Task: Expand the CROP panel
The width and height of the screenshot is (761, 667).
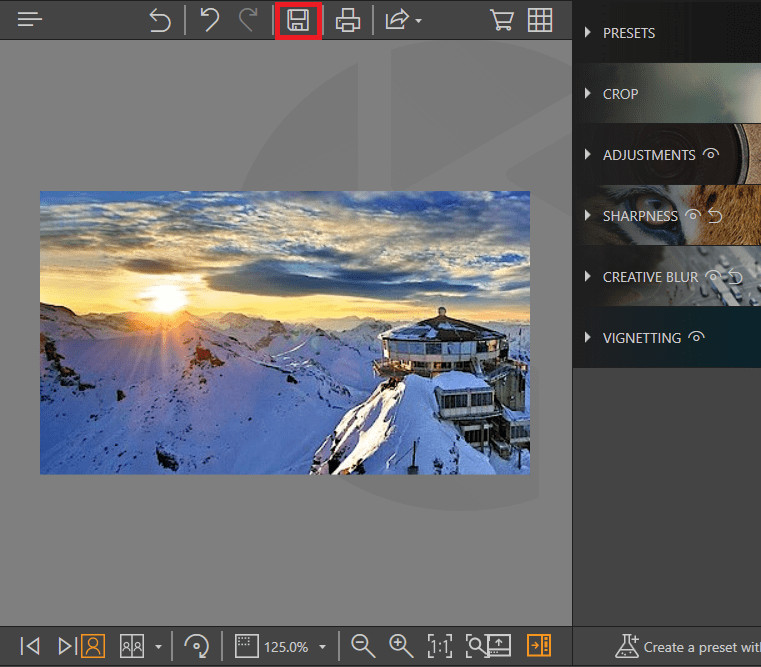Action: (588, 94)
